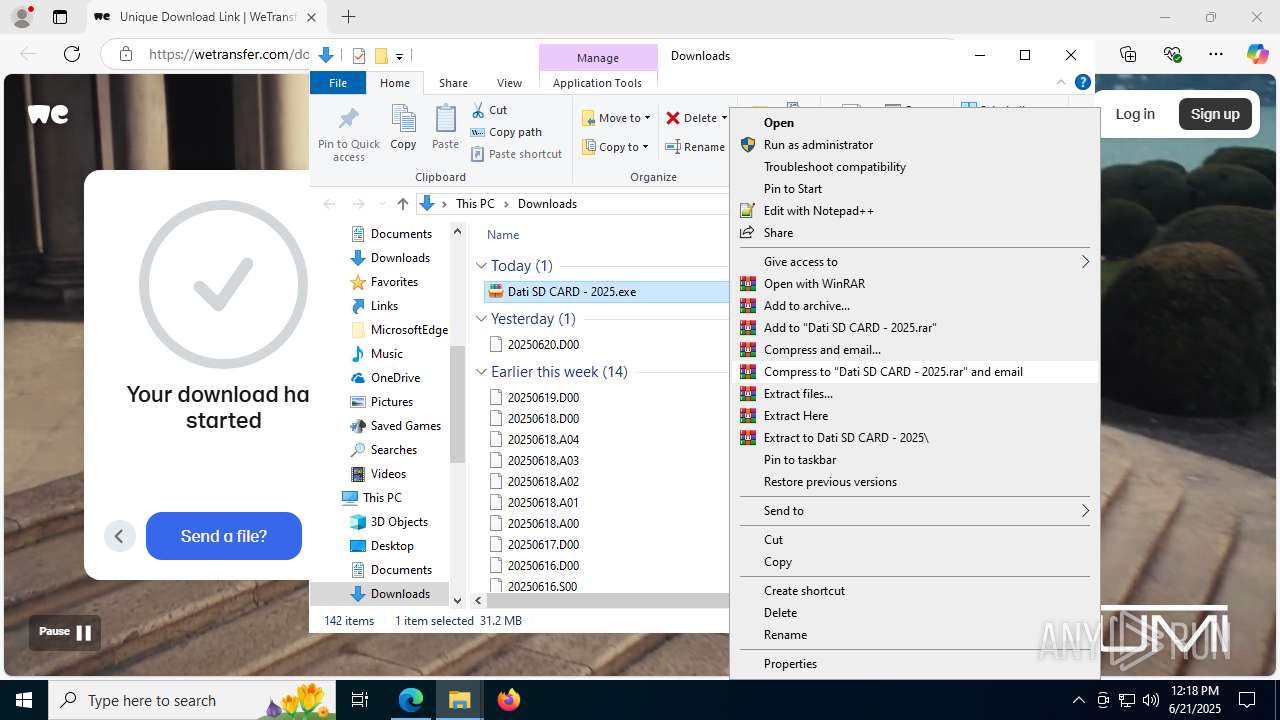This screenshot has height=720, width=1280.
Task: Click Explorer up-one-level arrow
Action: pos(402,204)
